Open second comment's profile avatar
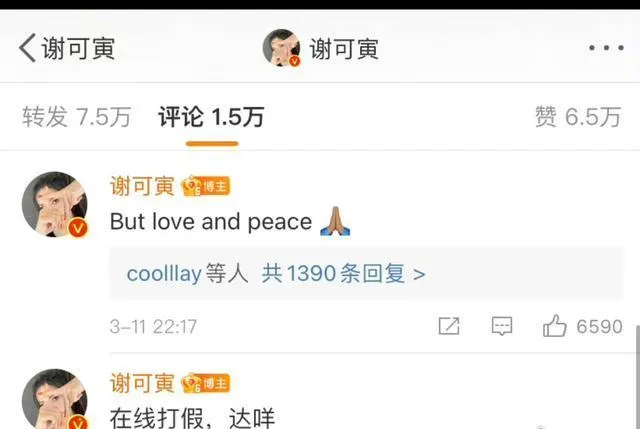Screen dimensions: 640x429 point(55,399)
